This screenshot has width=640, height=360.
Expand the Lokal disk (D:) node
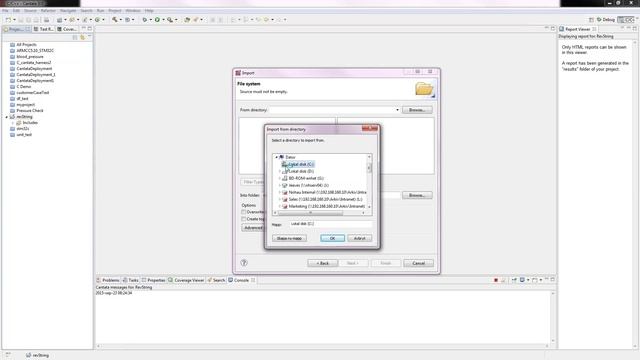[280, 171]
